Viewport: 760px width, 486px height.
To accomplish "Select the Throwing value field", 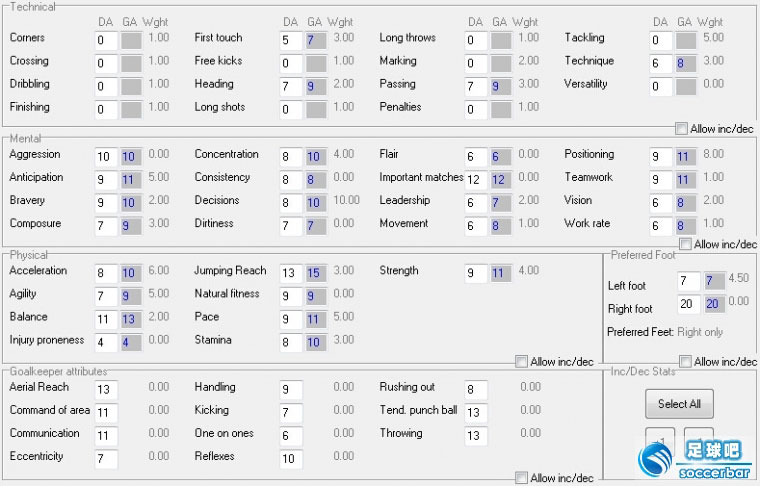I will pyautogui.click(x=476, y=435).
